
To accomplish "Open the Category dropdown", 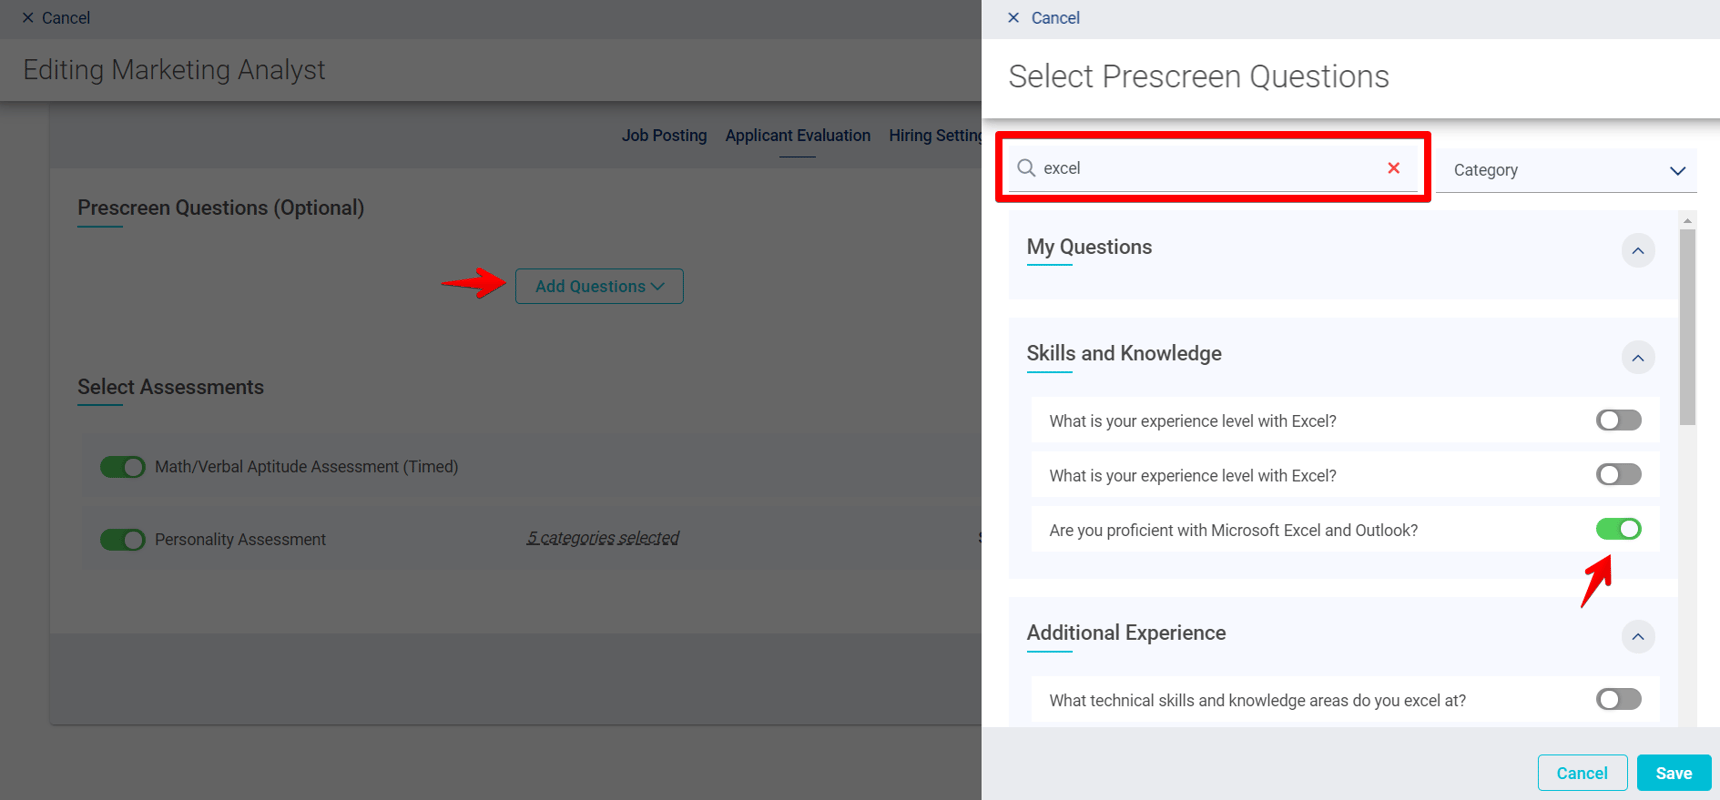I will pyautogui.click(x=1566, y=170).
